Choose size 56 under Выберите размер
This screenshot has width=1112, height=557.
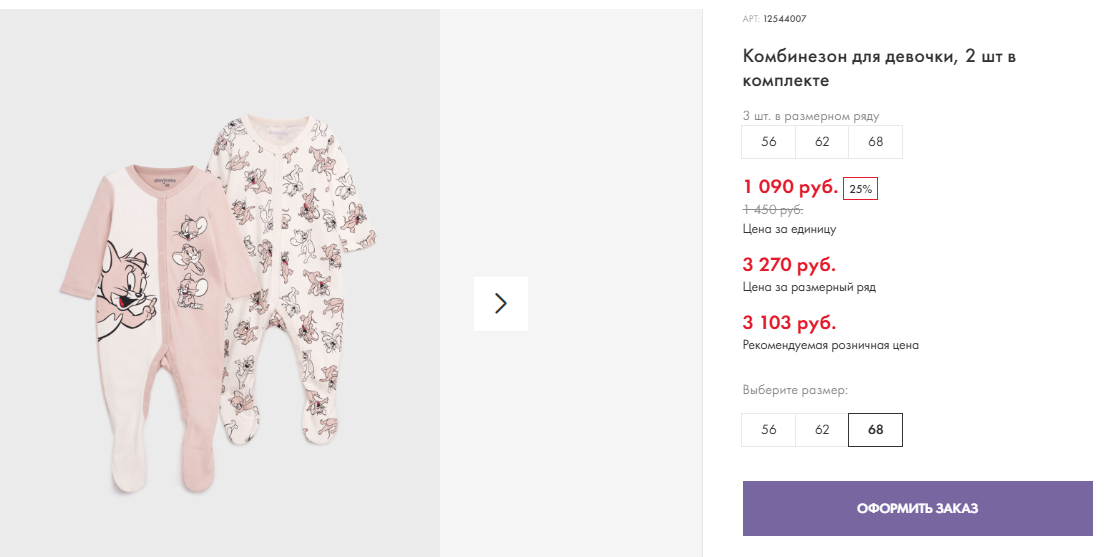pyautogui.click(x=768, y=430)
